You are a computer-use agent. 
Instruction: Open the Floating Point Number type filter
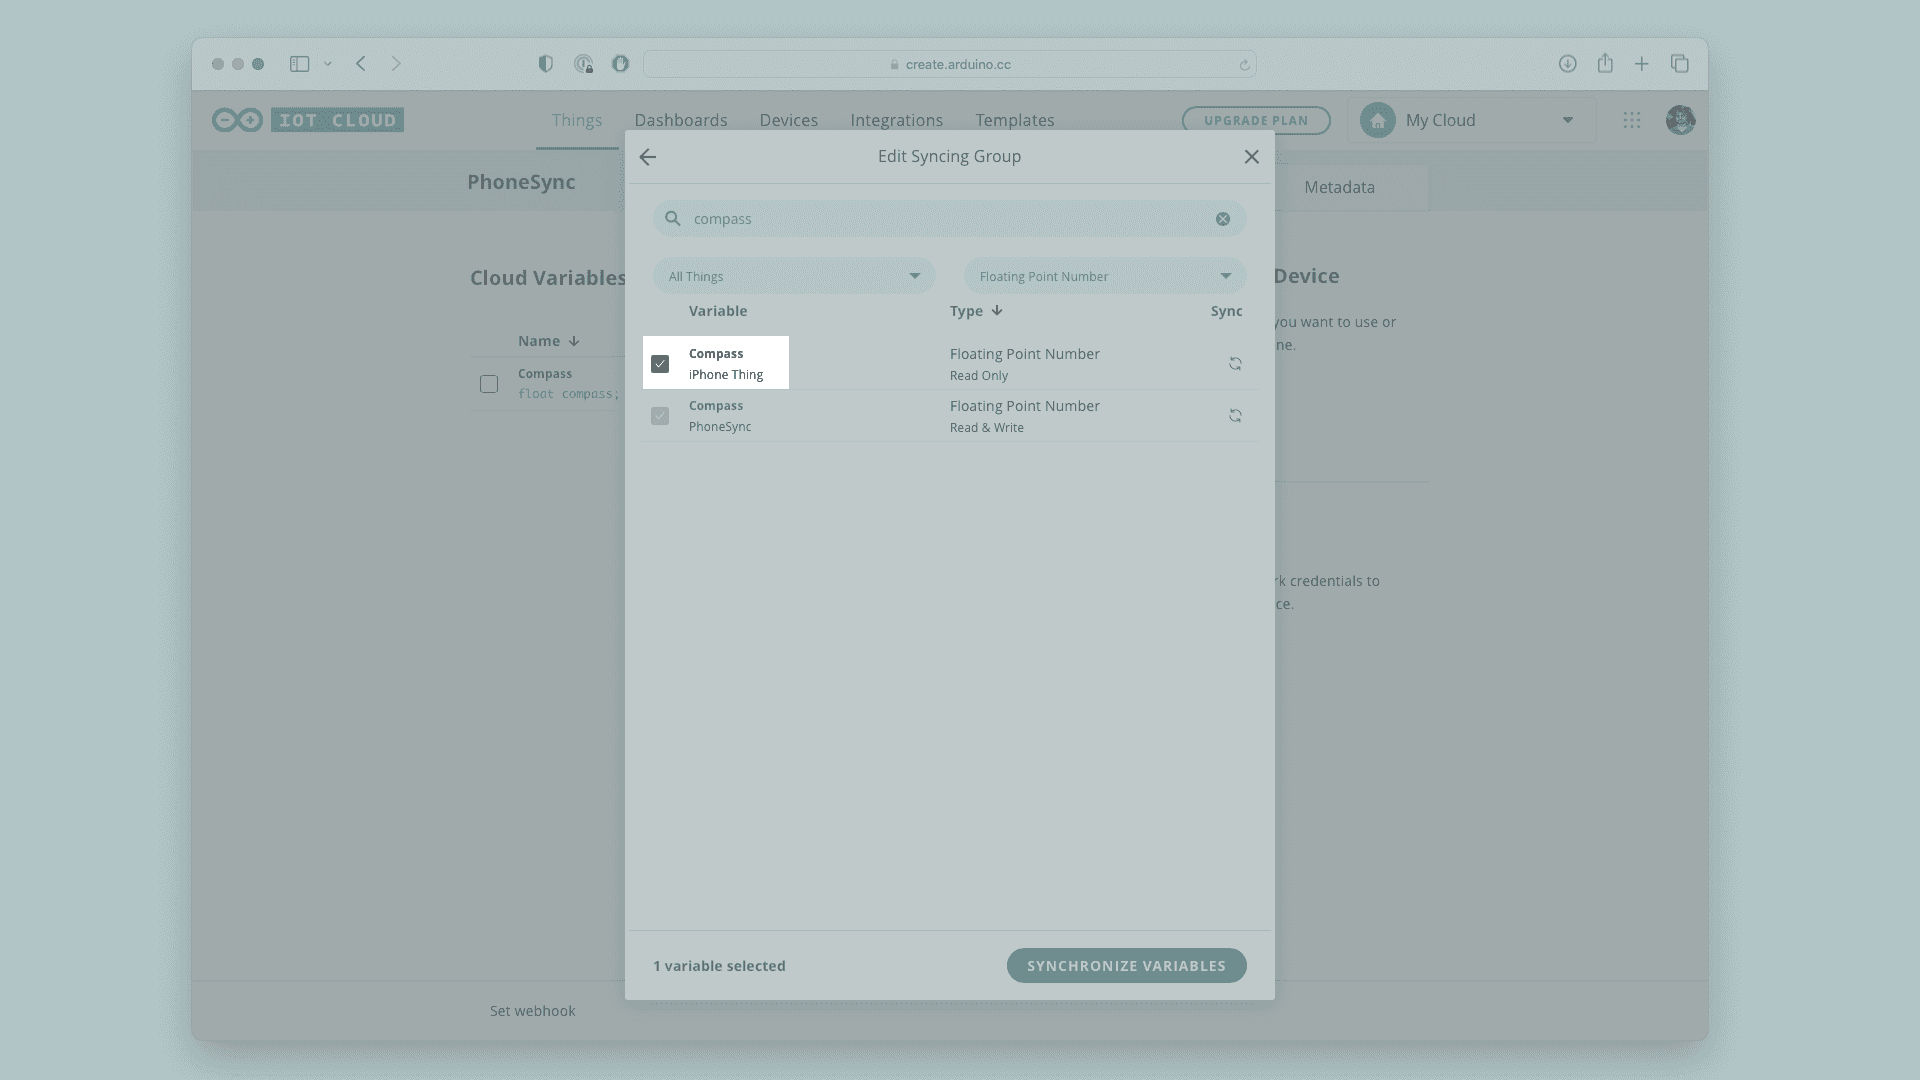tap(1104, 276)
